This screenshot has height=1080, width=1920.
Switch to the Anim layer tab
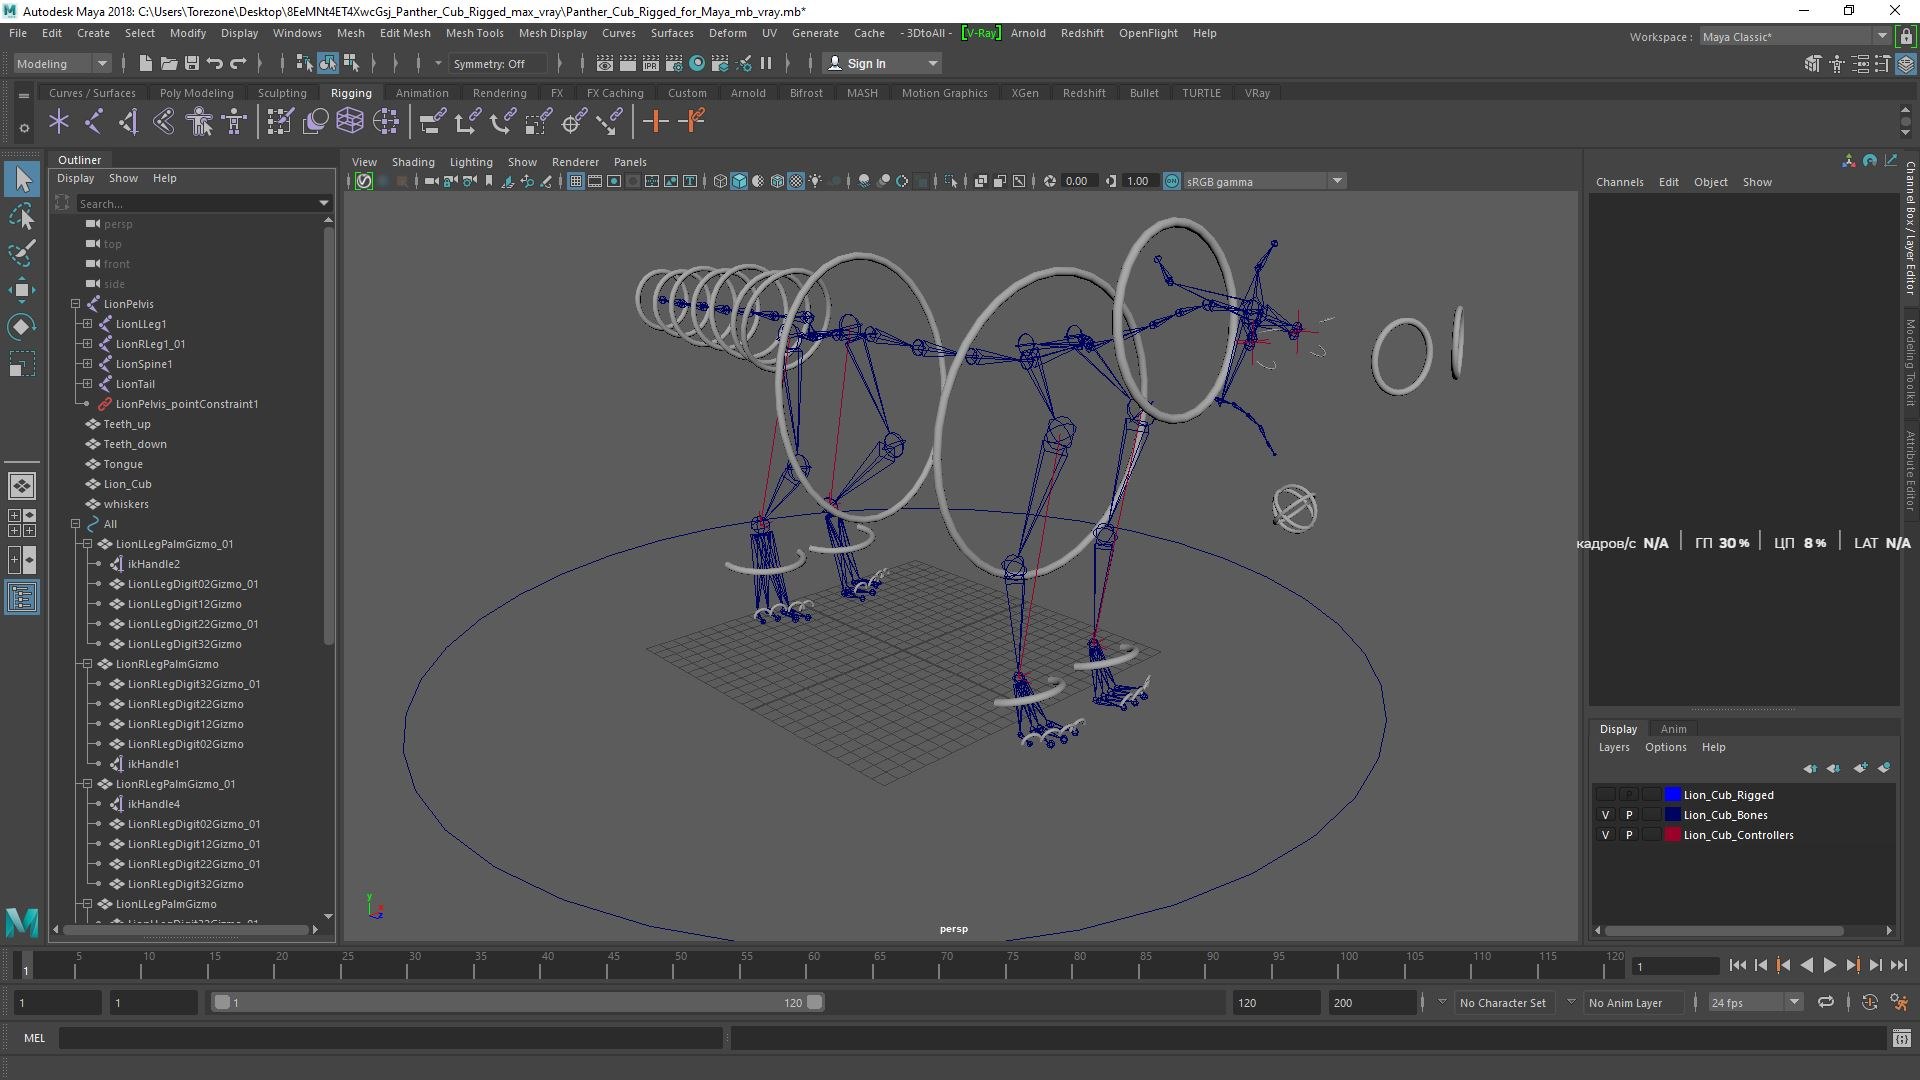pyautogui.click(x=1673, y=729)
